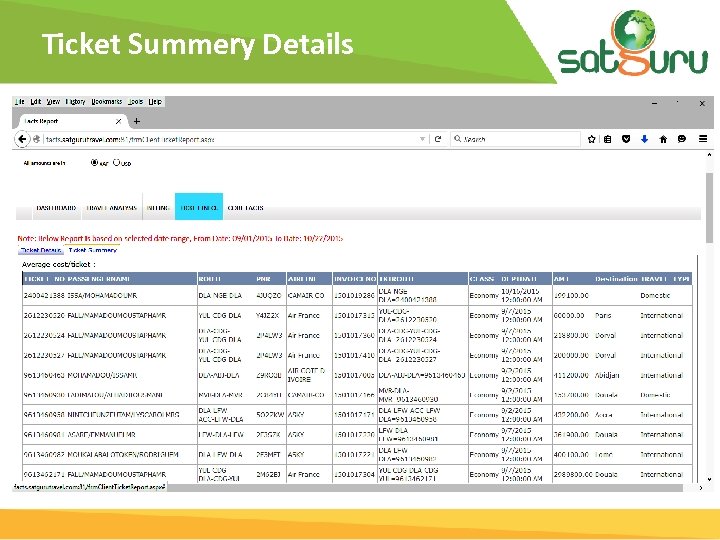
Task: Open the View menu
Action: pos(53,101)
